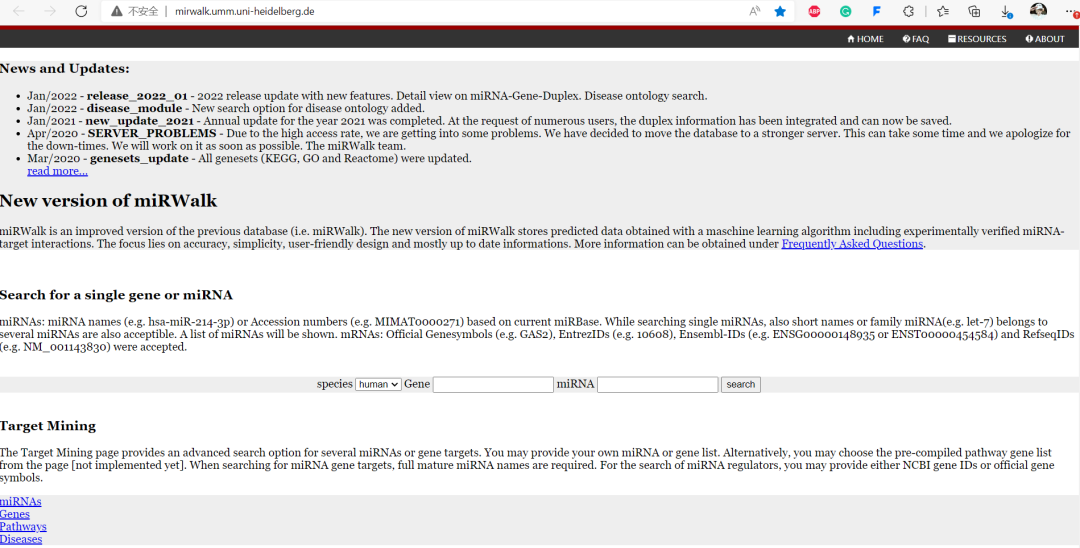Image resolution: width=1080 pixels, height=548 pixels.
Task: Open the ABOUT page
Action: point(1045,39)
